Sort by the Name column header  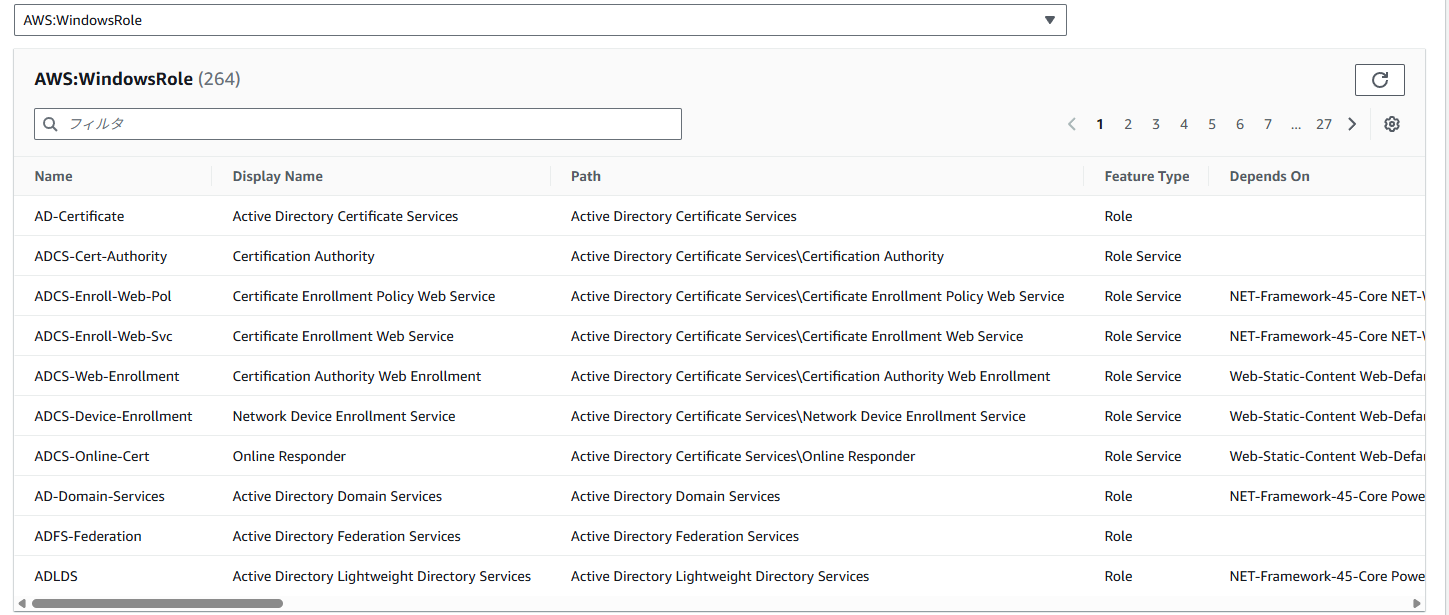point(54,176)
